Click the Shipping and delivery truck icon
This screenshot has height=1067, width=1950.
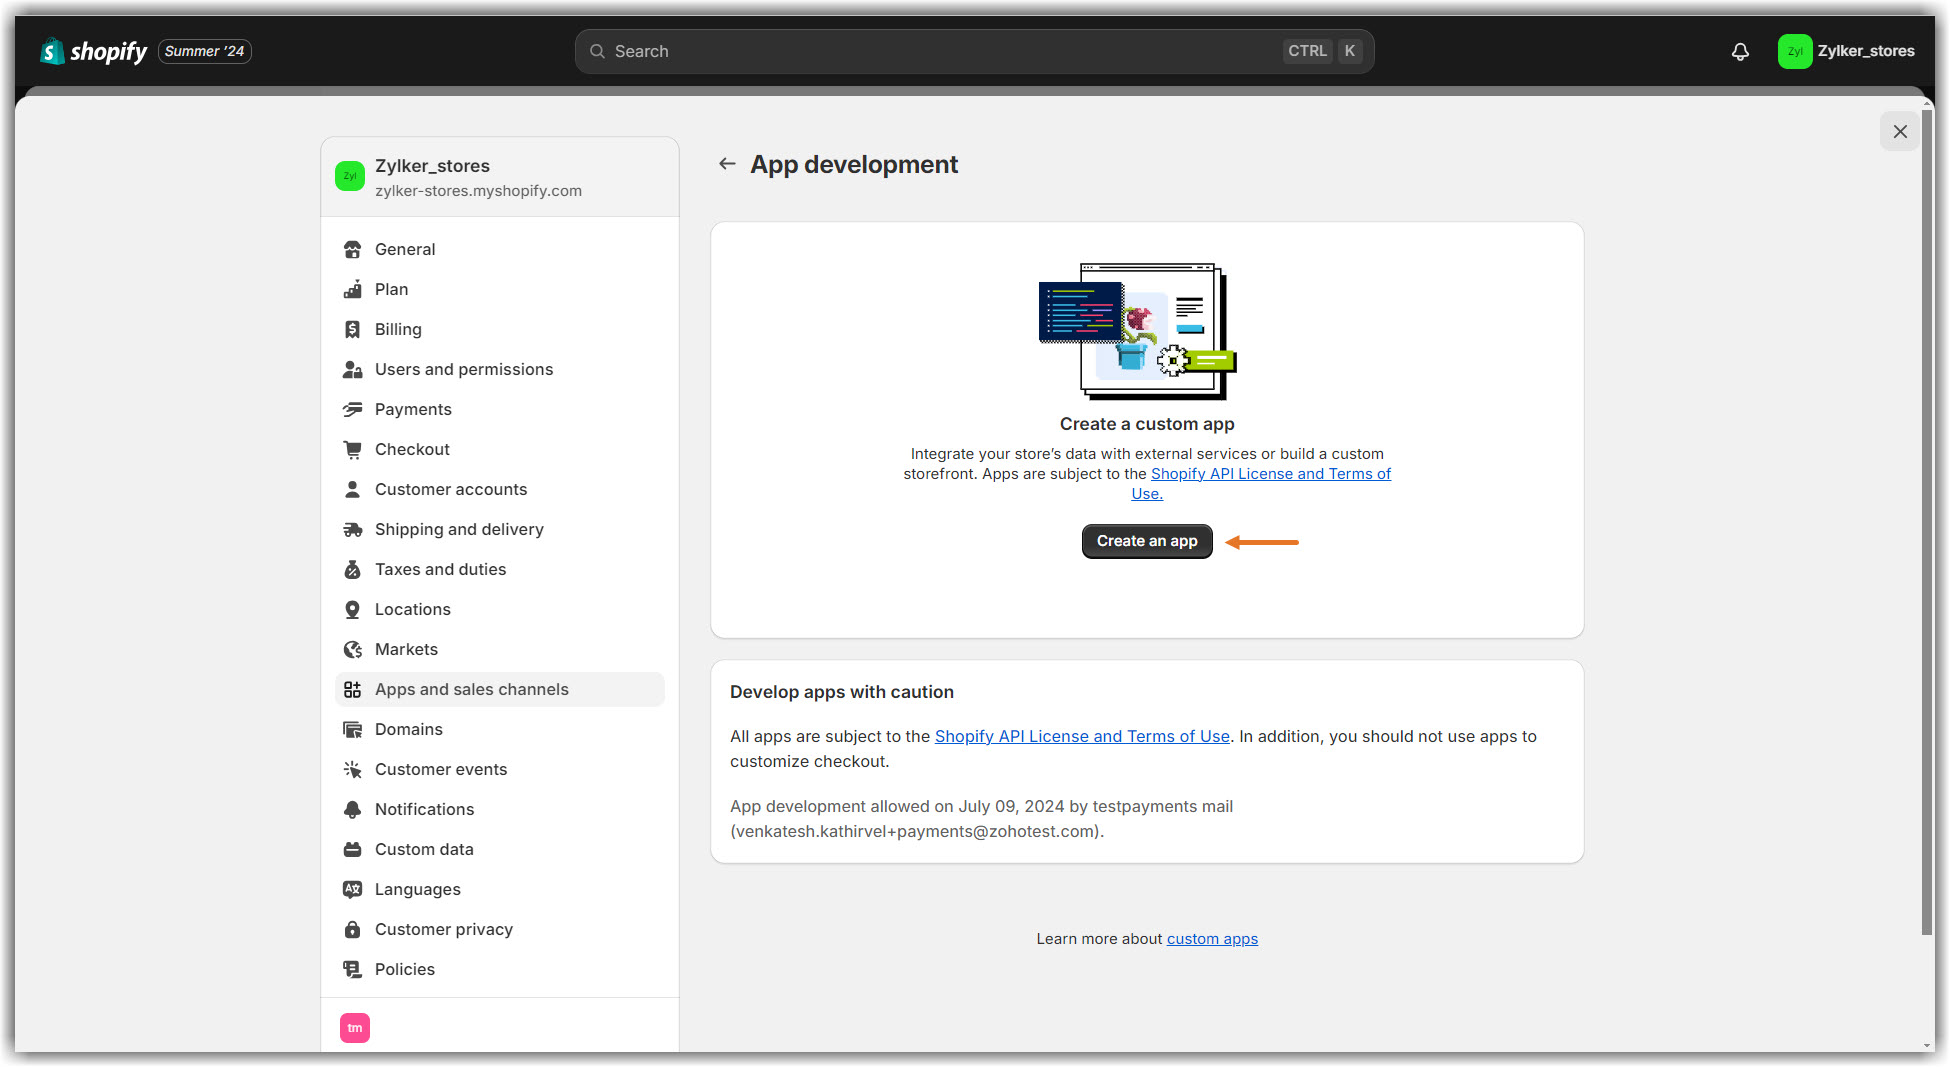click(x=352, y=529)
